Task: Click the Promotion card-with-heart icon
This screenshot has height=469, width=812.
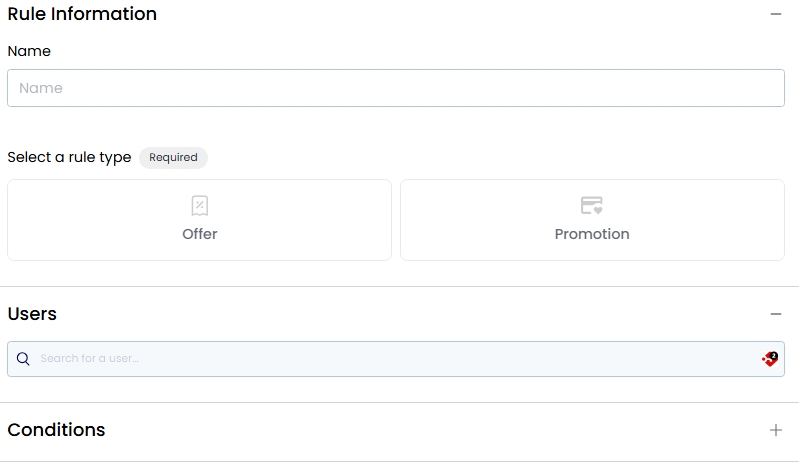Action: (592, 206)
